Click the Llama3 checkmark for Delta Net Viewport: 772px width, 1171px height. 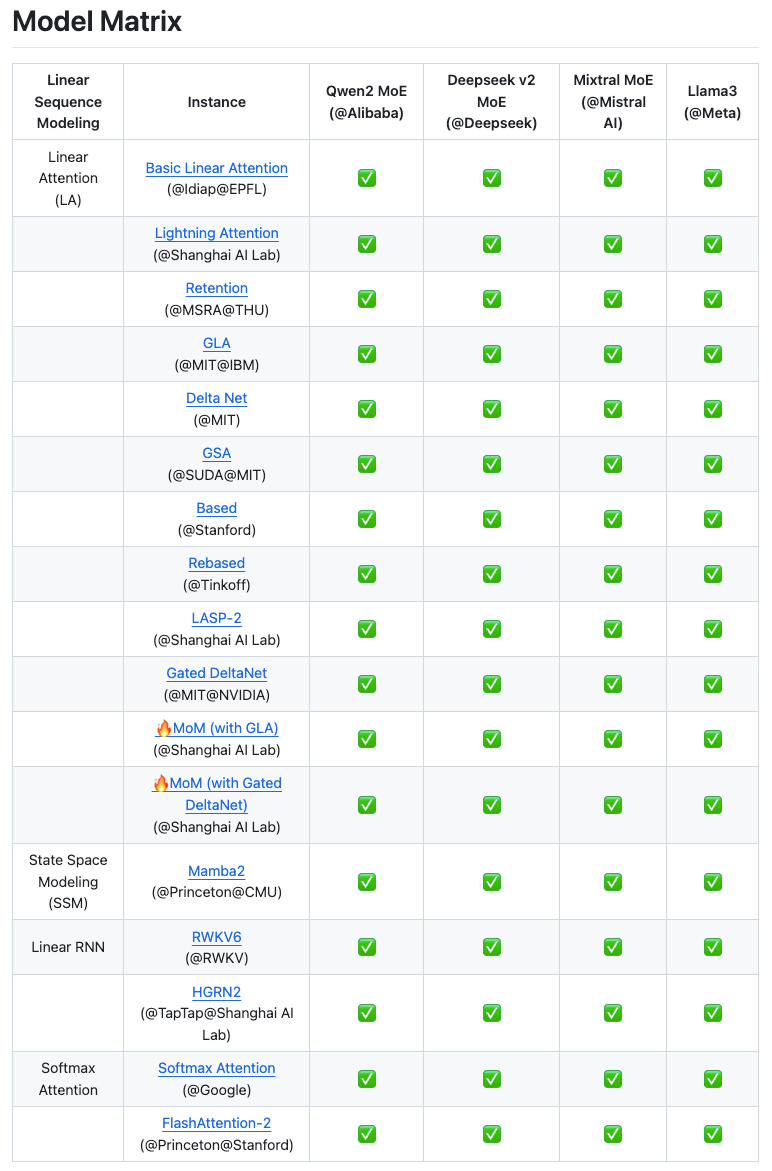(x=712, y=408)
